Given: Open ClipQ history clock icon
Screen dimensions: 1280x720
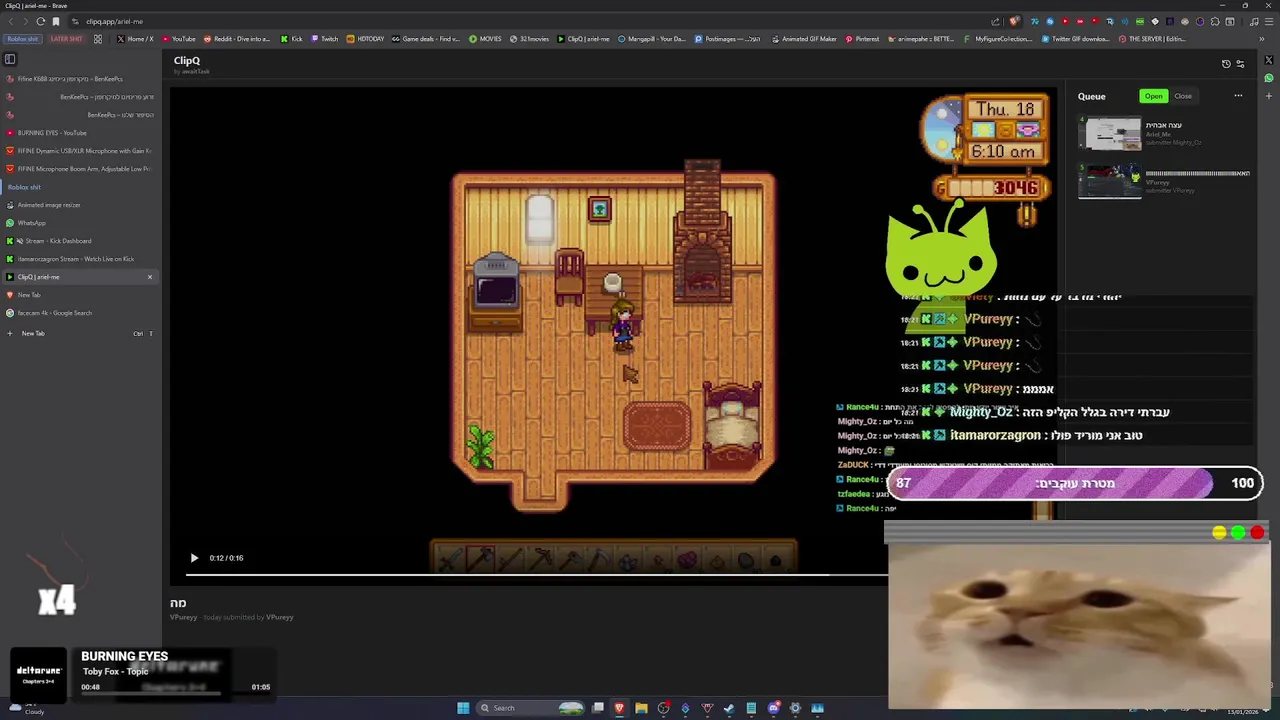Looking at the screenshot, I should 1226,64.
